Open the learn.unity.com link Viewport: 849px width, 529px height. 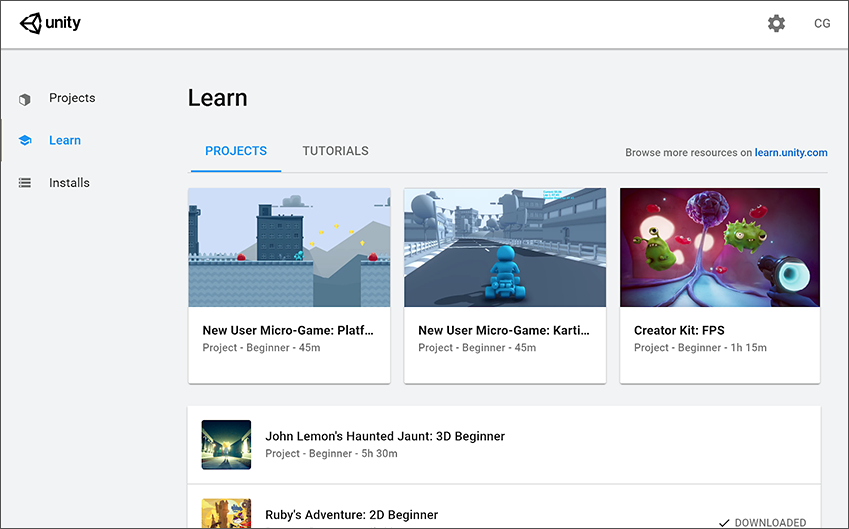point(791,153)
